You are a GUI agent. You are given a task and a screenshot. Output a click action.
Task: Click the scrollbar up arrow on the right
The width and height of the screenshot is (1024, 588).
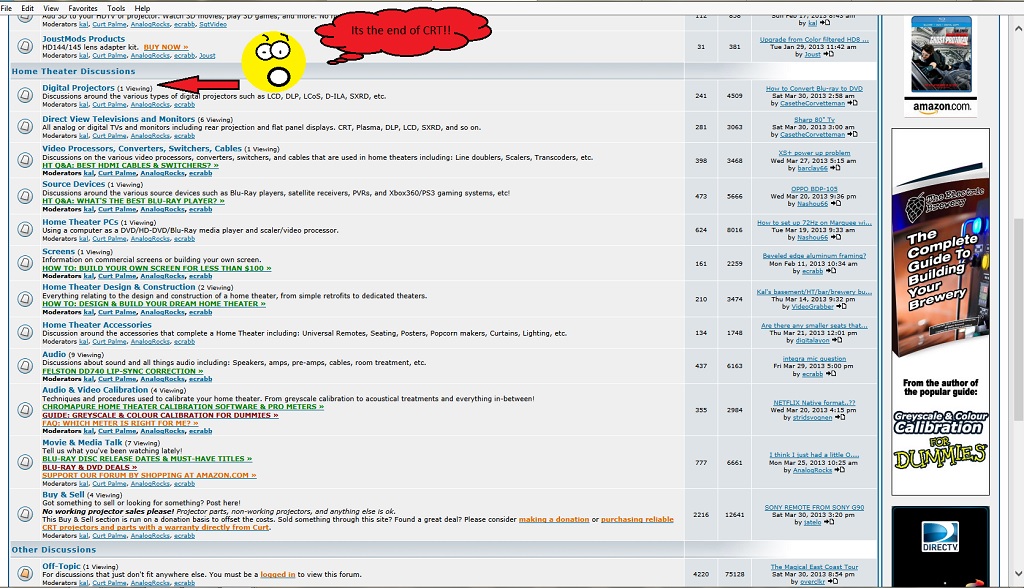[1018, 29]
